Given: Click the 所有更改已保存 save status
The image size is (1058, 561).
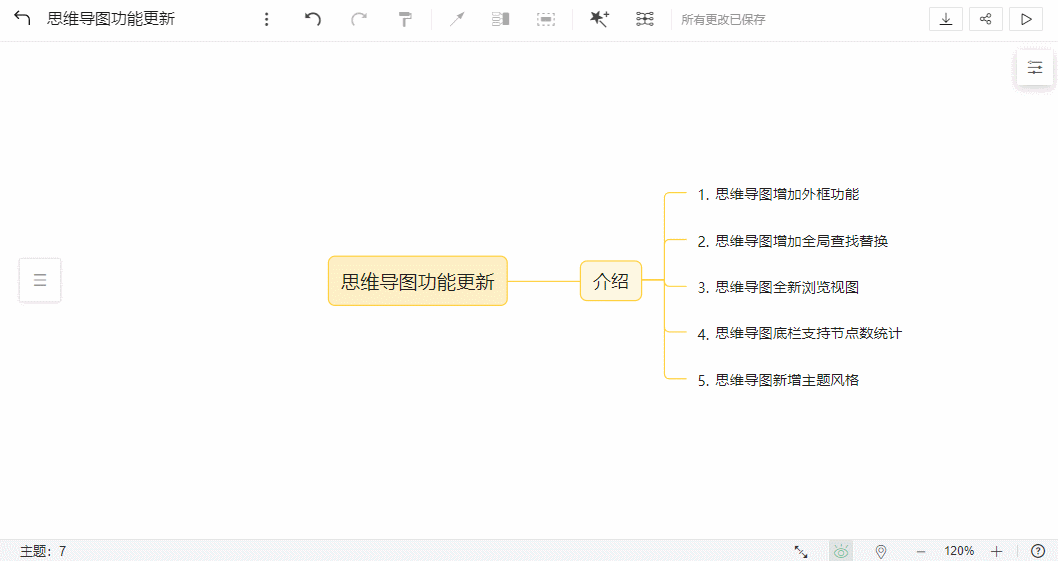Looking at the screenshot, I should coord(723,20).
